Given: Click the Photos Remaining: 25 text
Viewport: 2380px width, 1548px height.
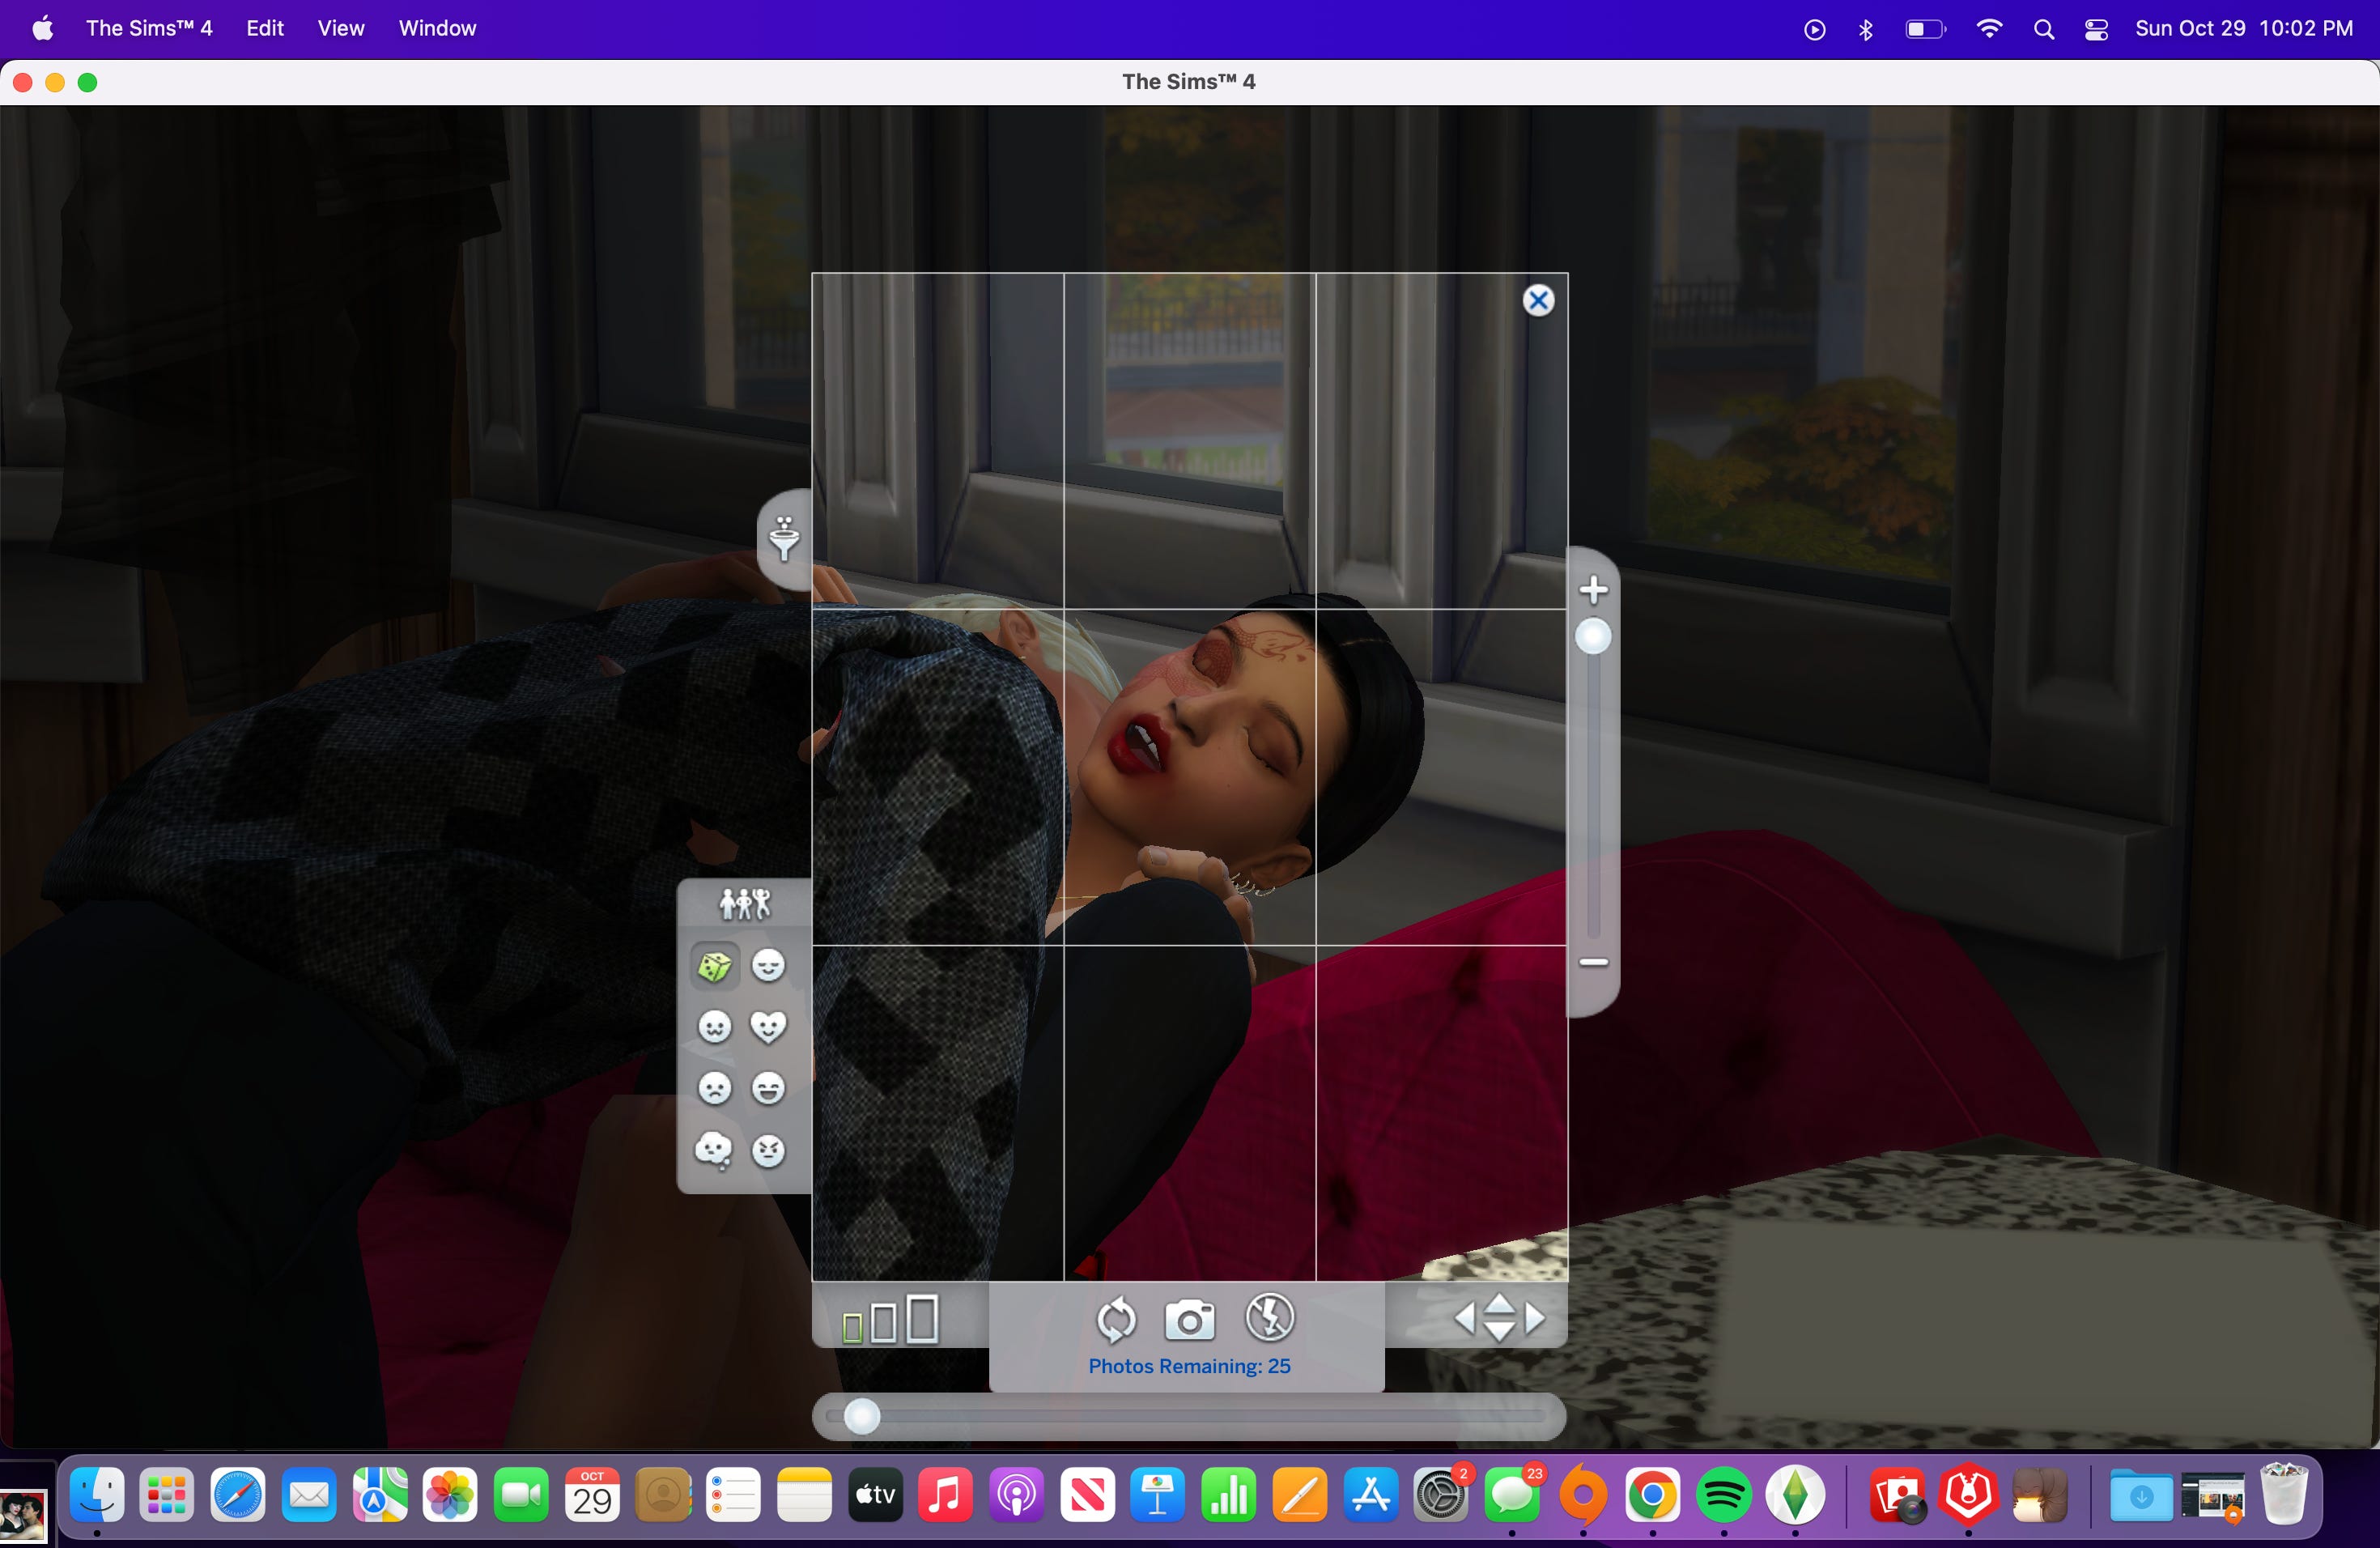Looking at the screenshot, I should (x=1189, y=1366).
